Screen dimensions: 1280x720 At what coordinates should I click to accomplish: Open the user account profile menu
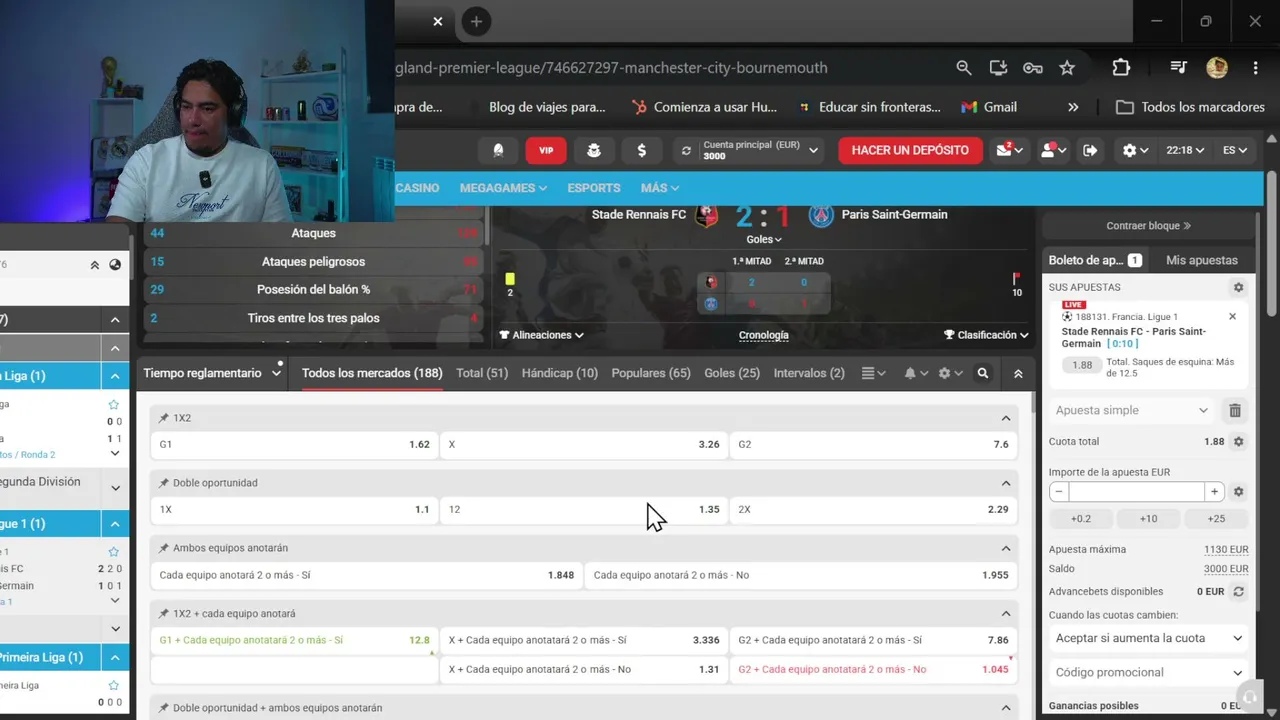point(1053,150)
